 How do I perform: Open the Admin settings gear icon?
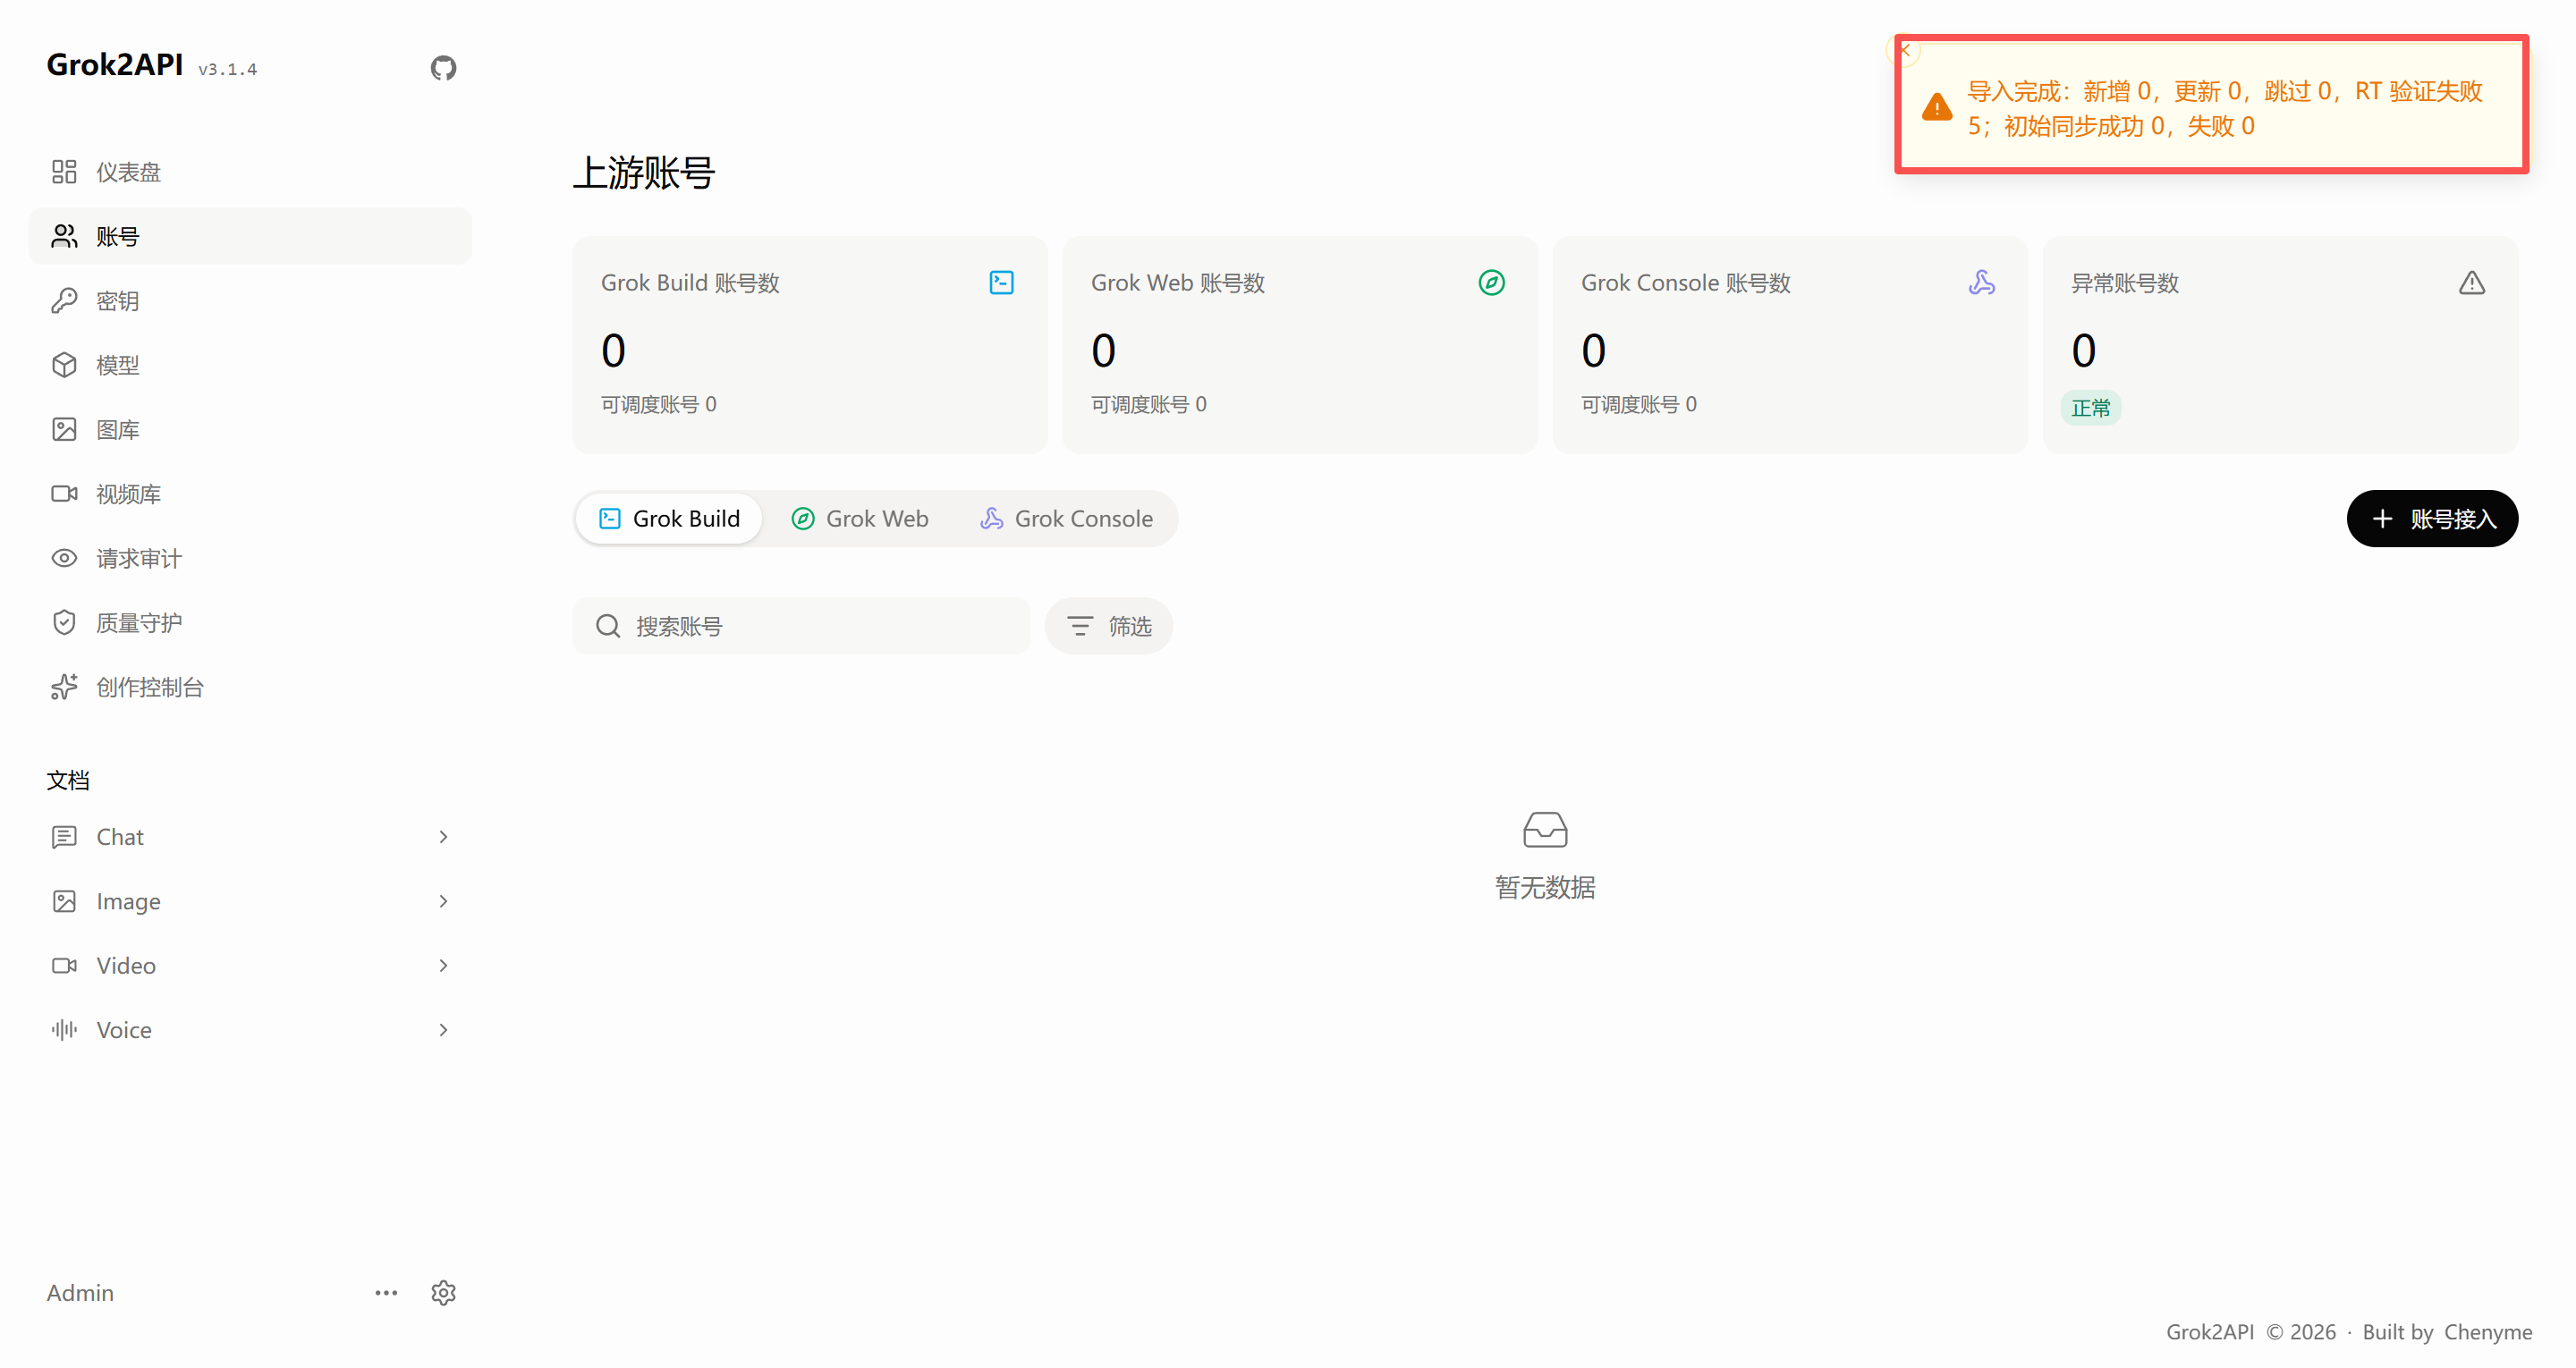click(443, 1293)
